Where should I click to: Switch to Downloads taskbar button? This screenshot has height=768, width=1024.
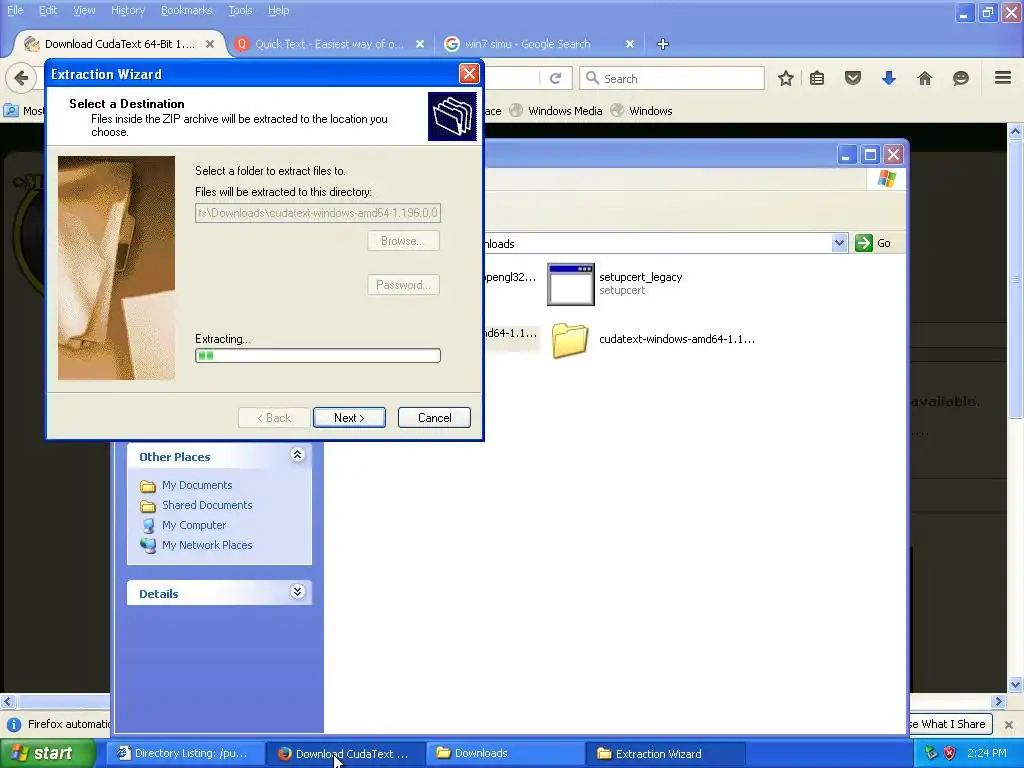coord(505,753)
